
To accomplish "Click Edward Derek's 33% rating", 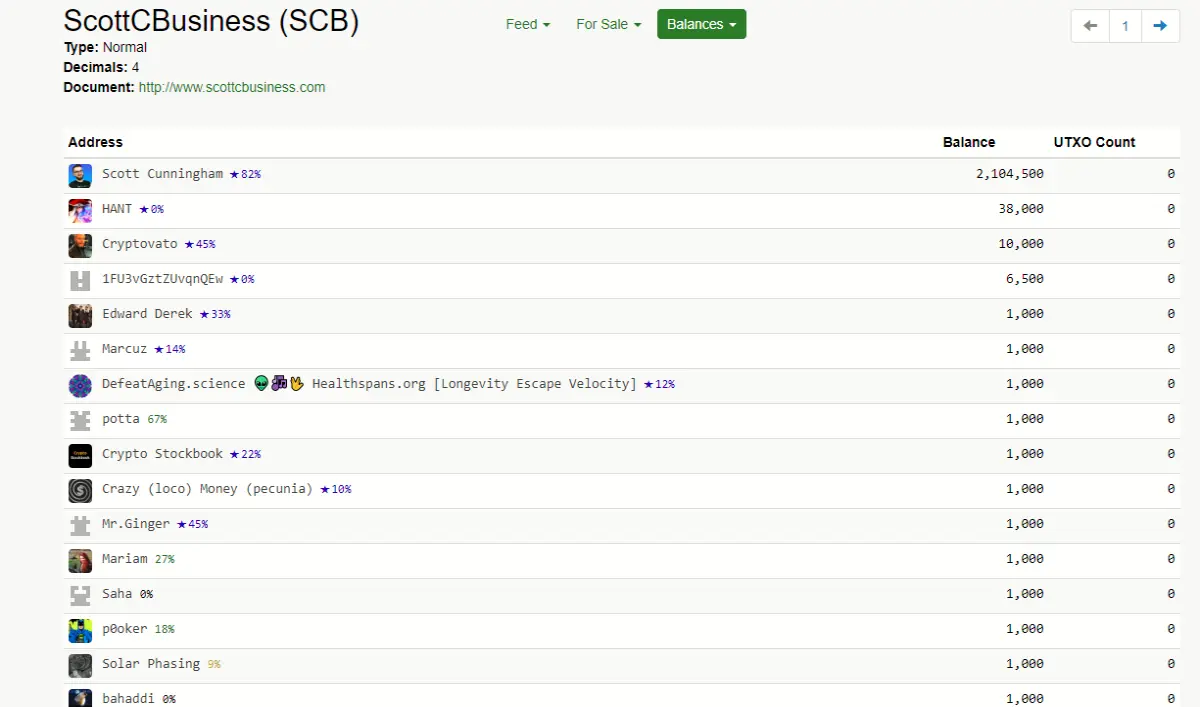I will click(215, 314).
